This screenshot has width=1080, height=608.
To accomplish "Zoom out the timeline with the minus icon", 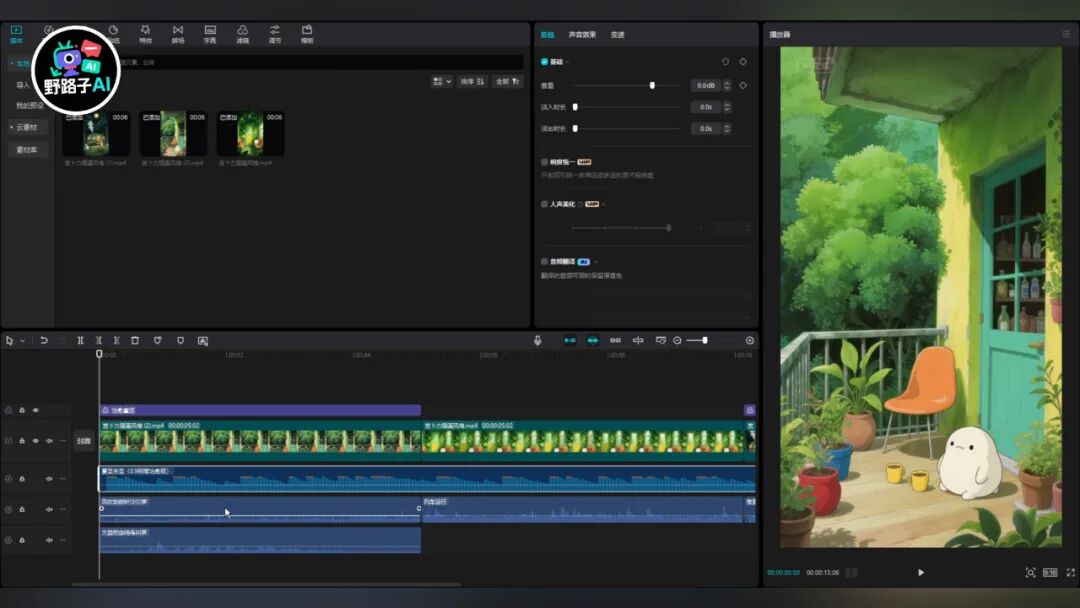I will coord(677,340).
